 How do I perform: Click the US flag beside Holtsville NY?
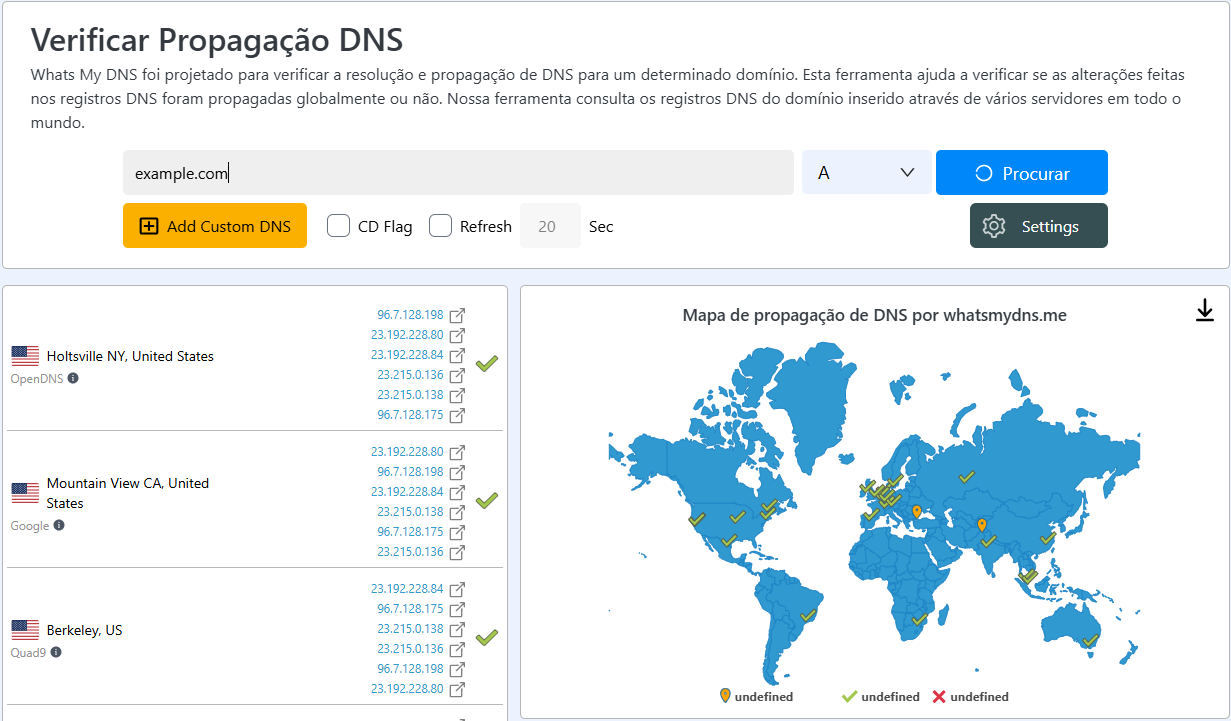coord(25,356)
